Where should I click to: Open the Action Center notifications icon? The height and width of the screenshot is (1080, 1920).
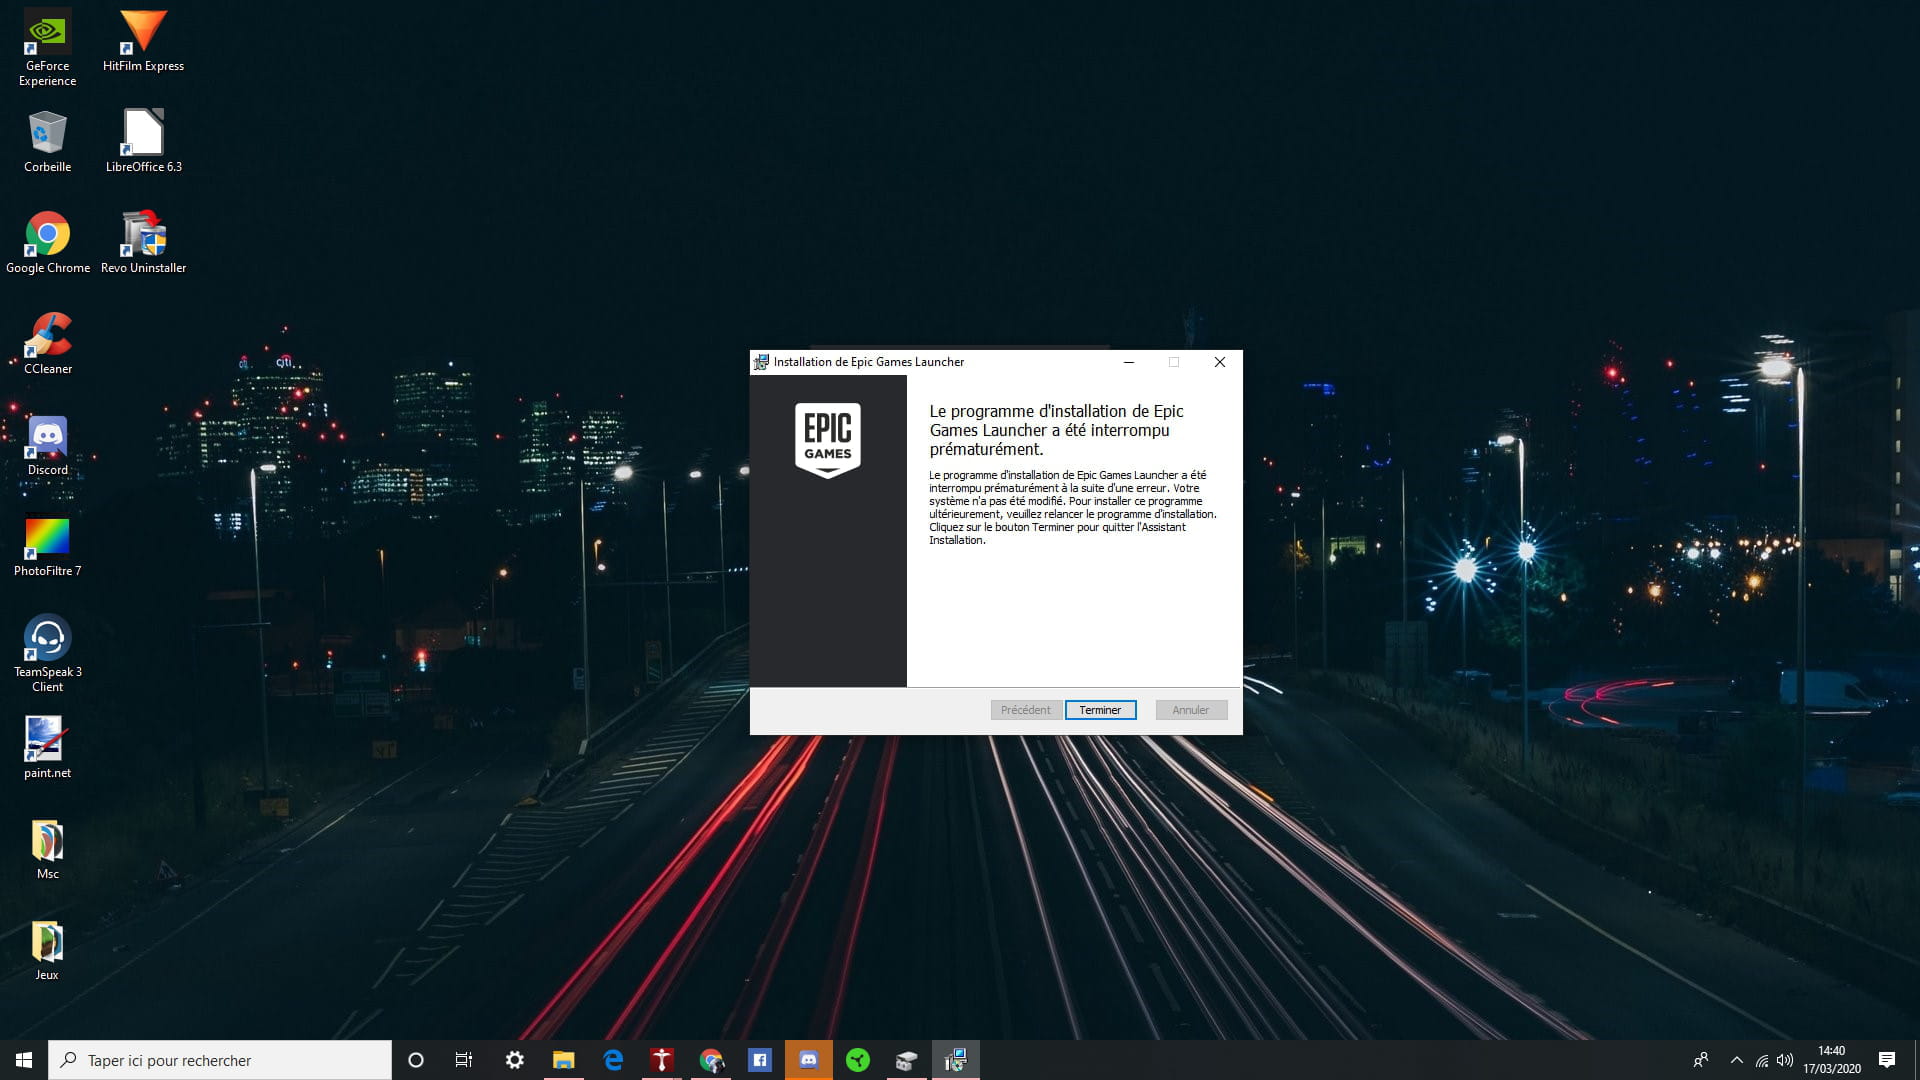point(1887,1060)
